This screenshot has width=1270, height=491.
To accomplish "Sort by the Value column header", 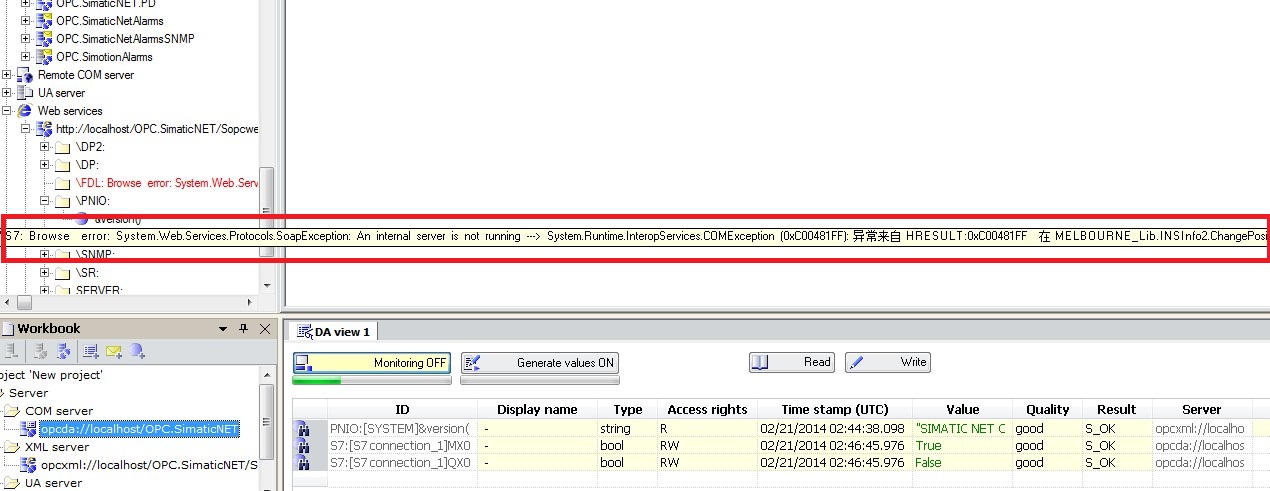I will click(962, 409).
